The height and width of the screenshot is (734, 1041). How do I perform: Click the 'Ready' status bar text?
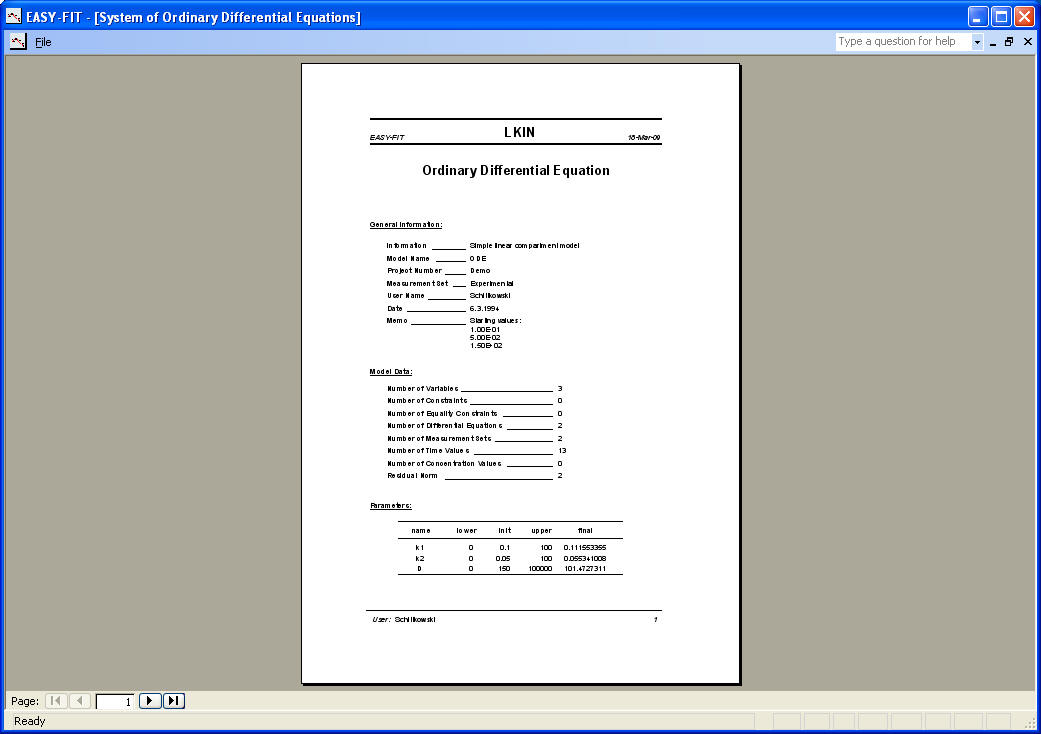click(x=30, y=721)
